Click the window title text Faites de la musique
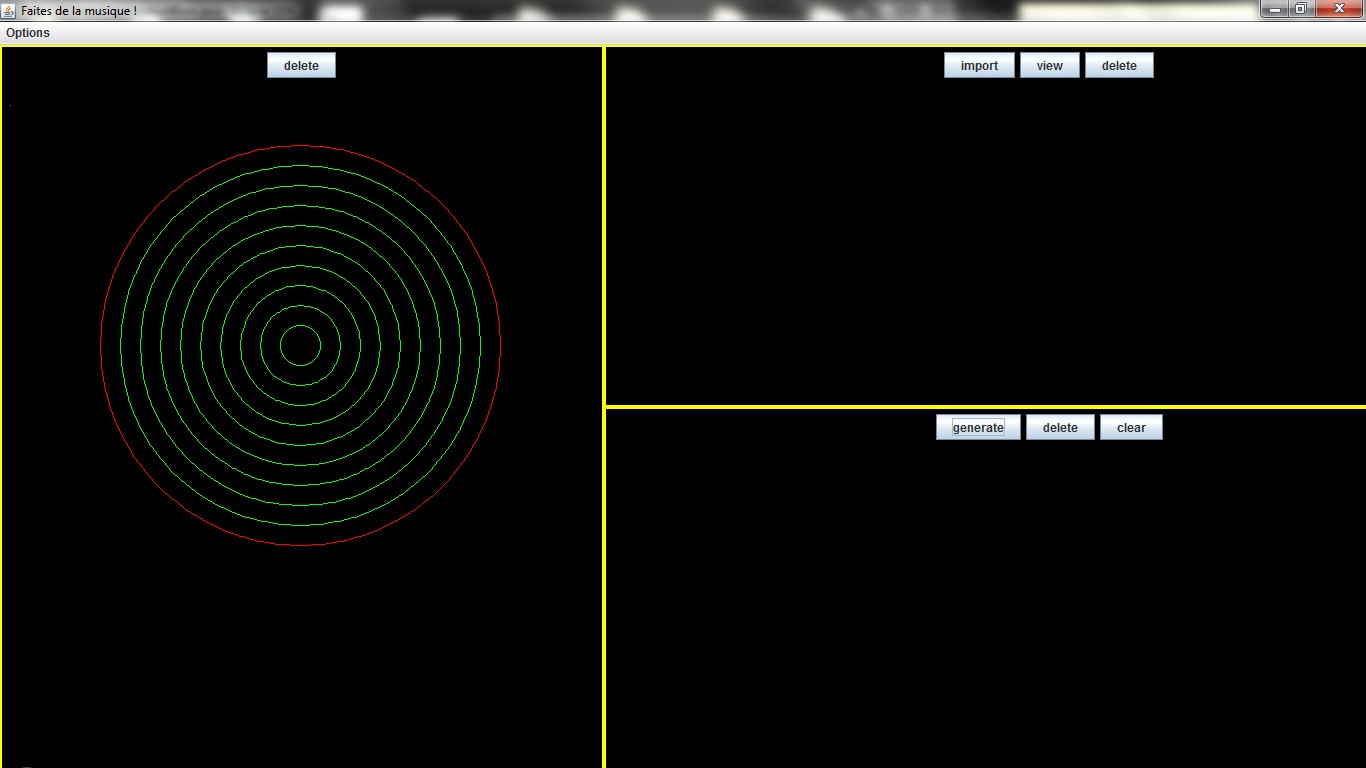Image resolution: width=1366 pixels, height=768 pixels. point(78,10)
